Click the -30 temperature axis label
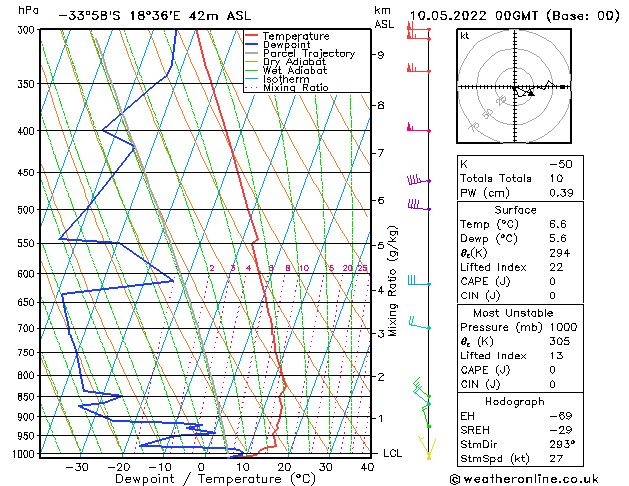The width and height of the screenshot is (629, 486). [x=77, y=467]
